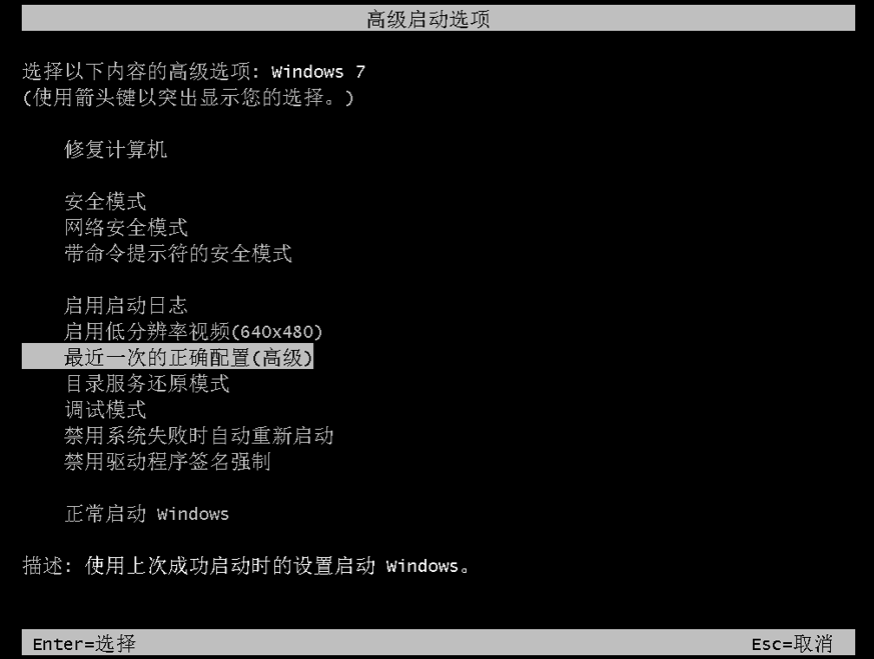874x659 pixels.
Task: Click the 选择以下内容的高级选项 heading text
Action: [141, 71]
